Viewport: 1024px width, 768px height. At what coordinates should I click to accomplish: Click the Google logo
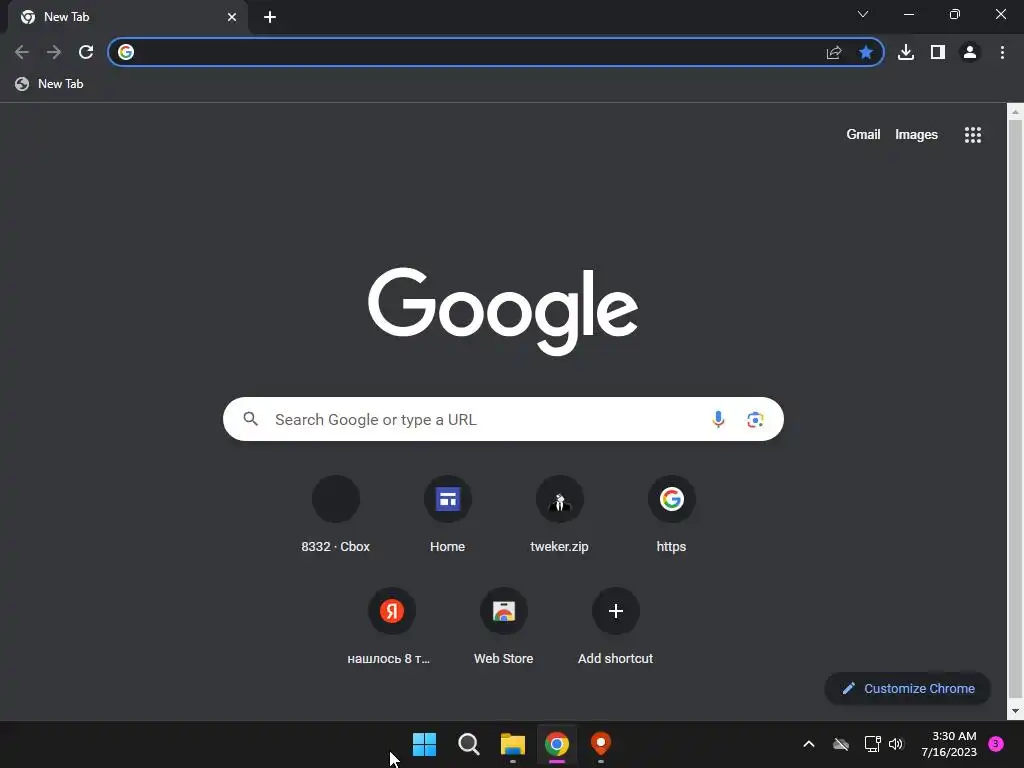coord(503,310)
